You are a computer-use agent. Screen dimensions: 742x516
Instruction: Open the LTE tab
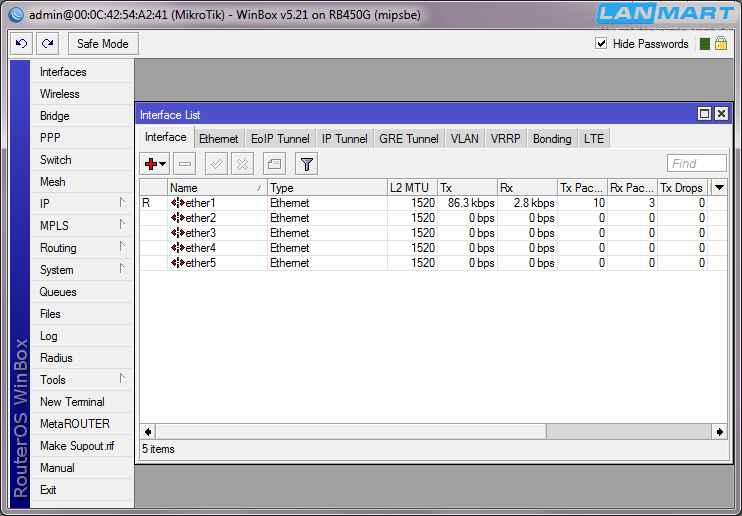click(x=594, y=139)
